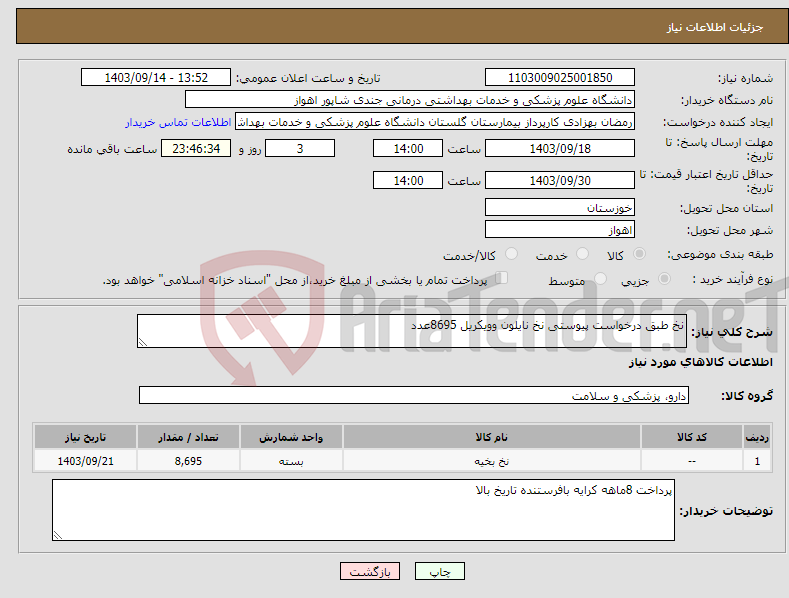Image resolution: width=789 pixels, height=598 pixels.
Task: Open the اطلاعات تماس خریدار link
Action: point(178,122)
